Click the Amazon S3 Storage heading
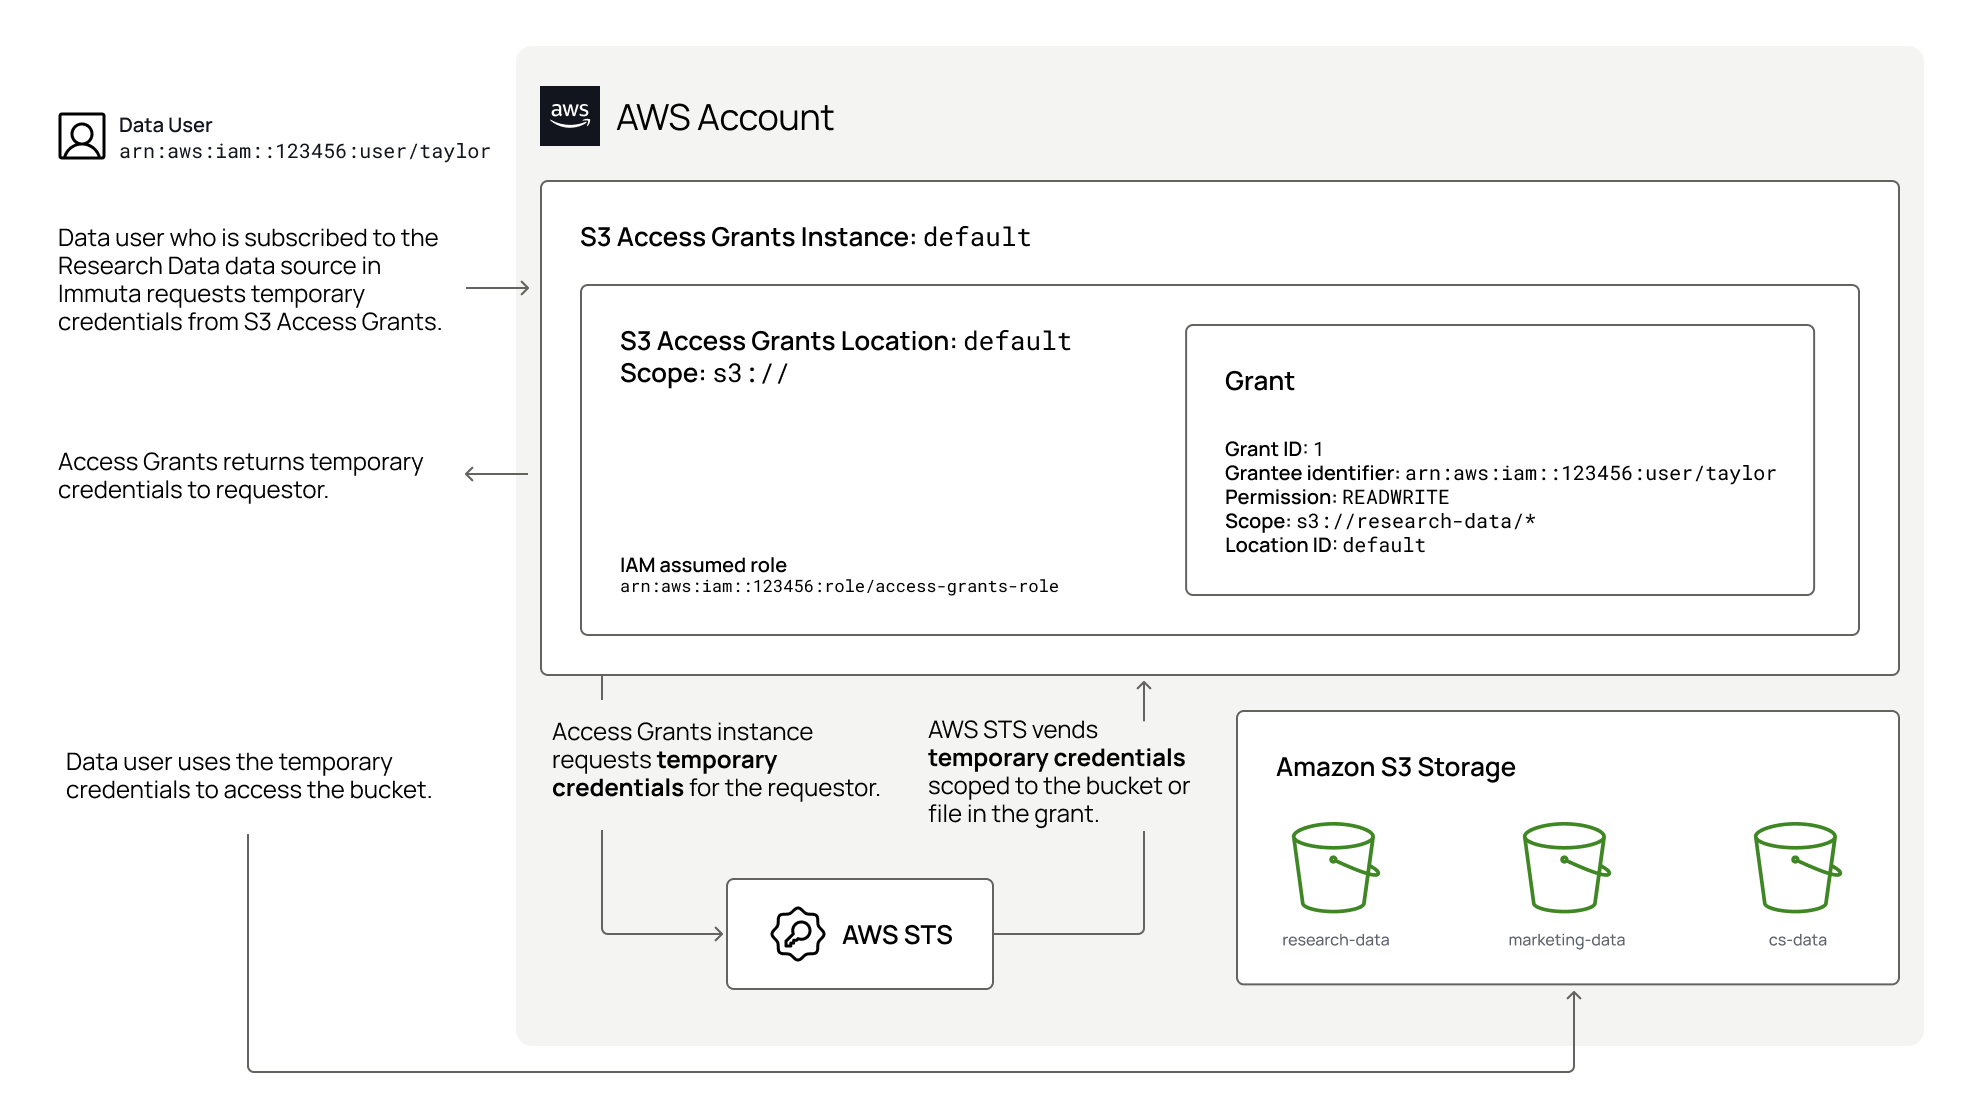Viewport: 1982px width, 1118px height. point(1395,767)
